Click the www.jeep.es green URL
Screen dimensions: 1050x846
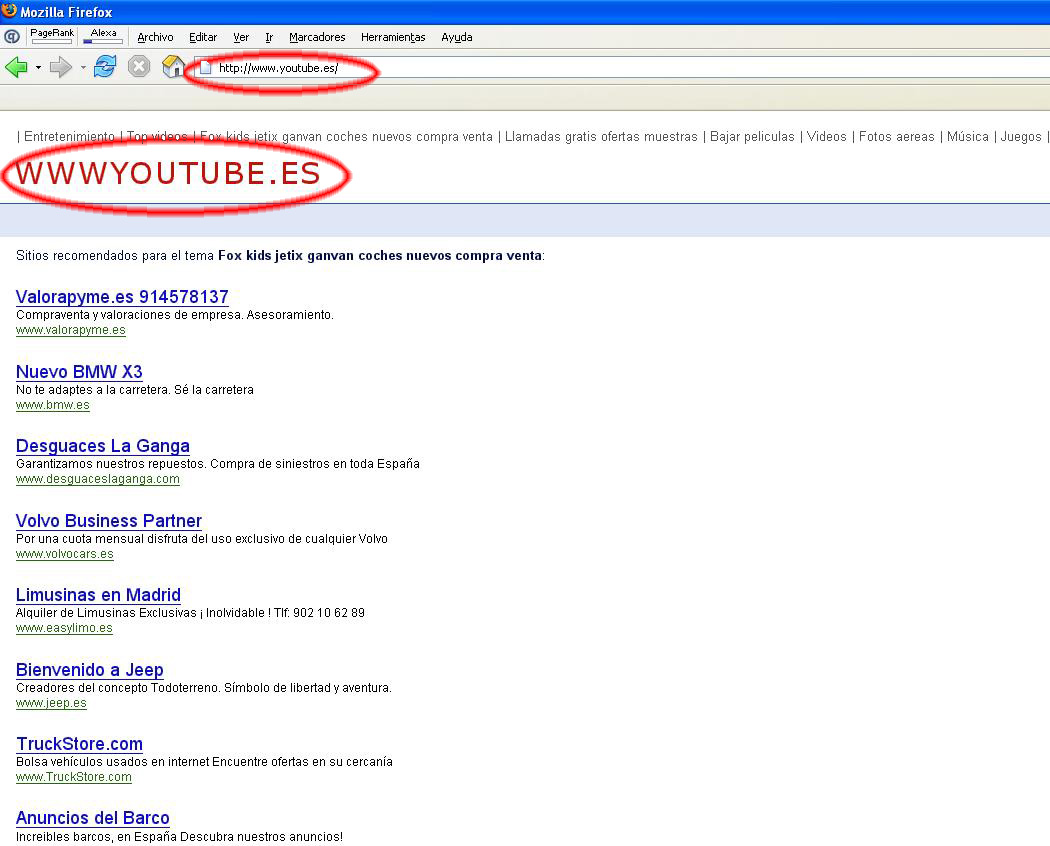click(51, 703)
